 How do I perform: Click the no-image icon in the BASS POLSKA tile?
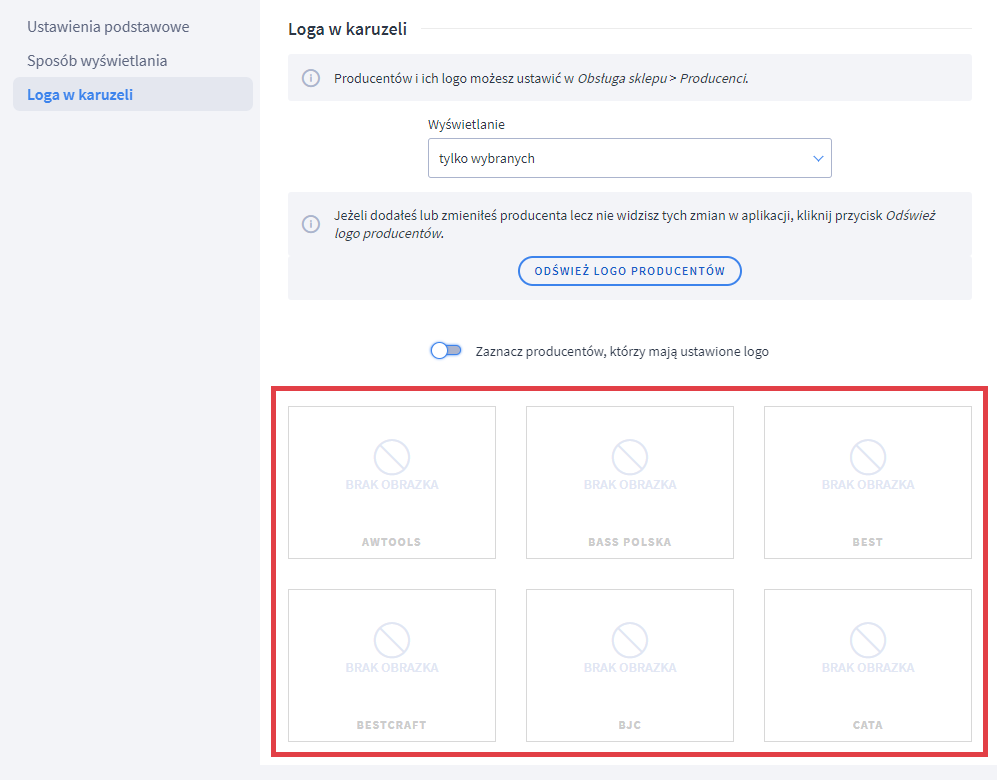pos(630,457)
